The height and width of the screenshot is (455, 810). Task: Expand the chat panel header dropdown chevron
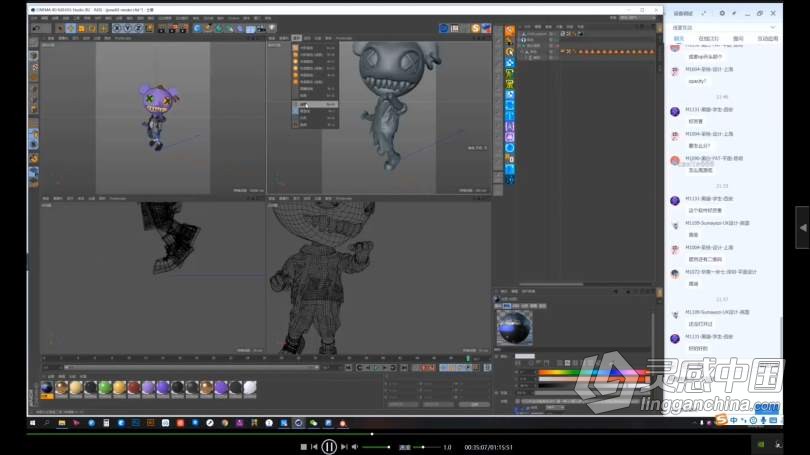[773, 27]
